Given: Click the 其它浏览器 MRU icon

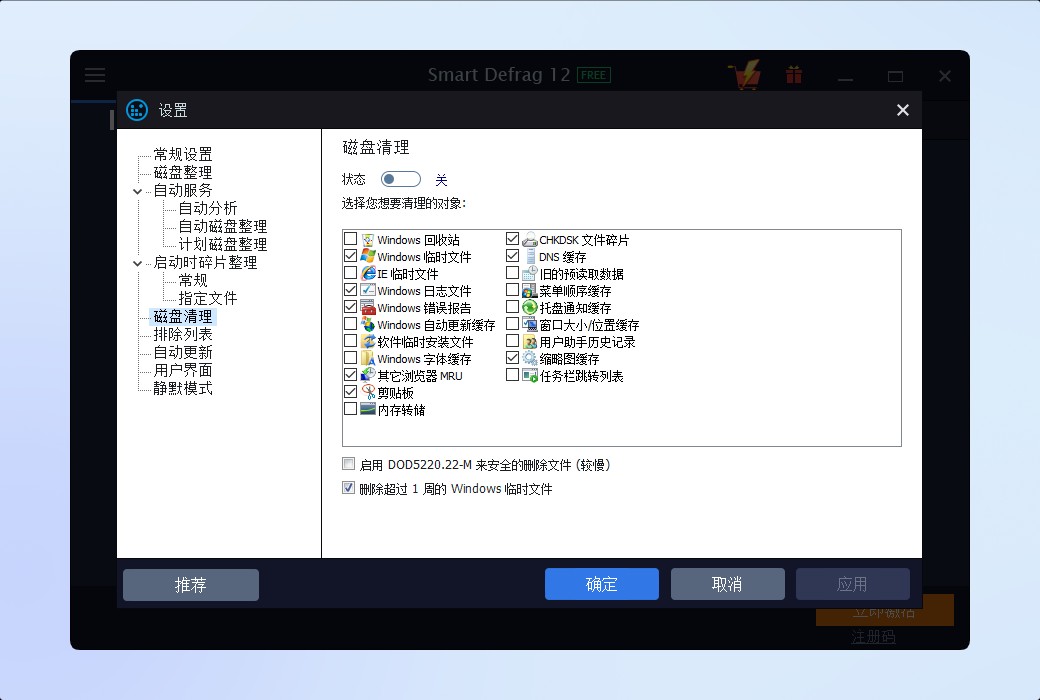Looking at the screenshot, I should (368, 376).
